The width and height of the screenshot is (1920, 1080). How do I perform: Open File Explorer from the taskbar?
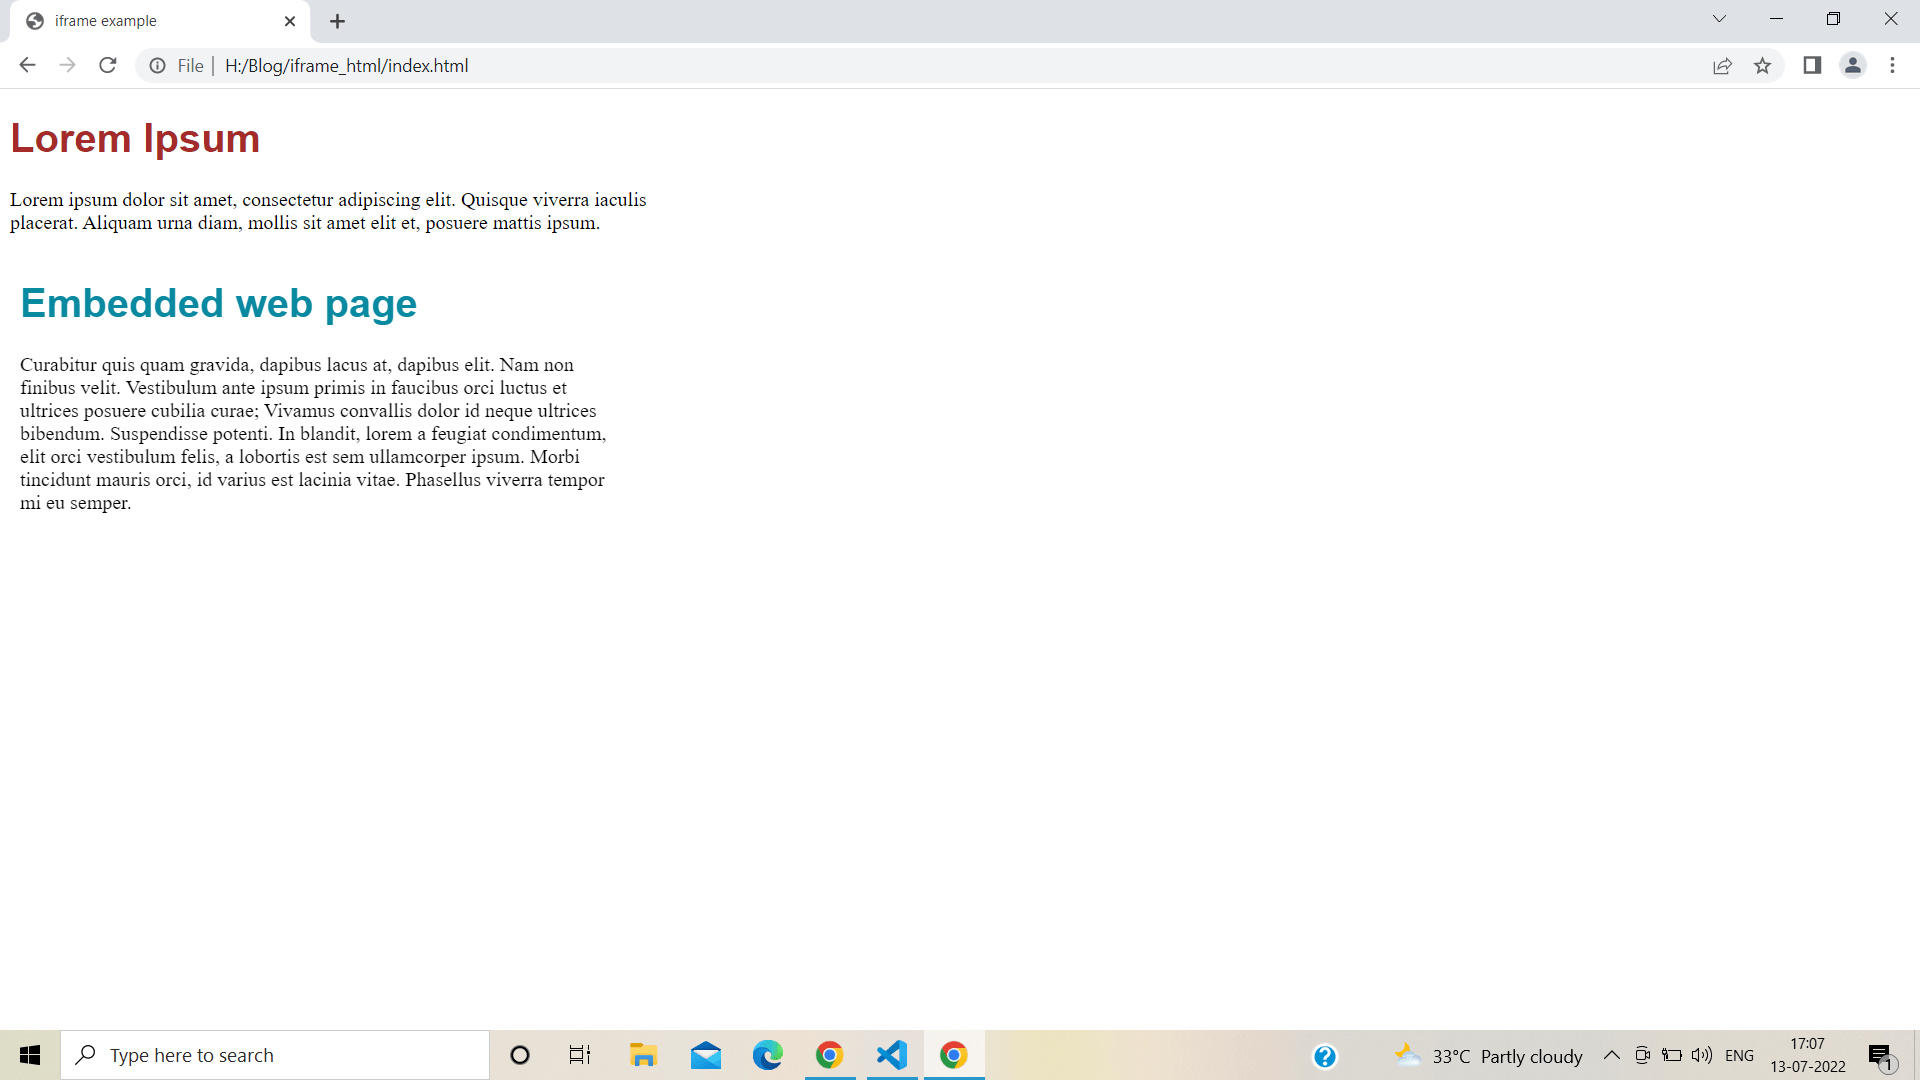point(643,1054)
